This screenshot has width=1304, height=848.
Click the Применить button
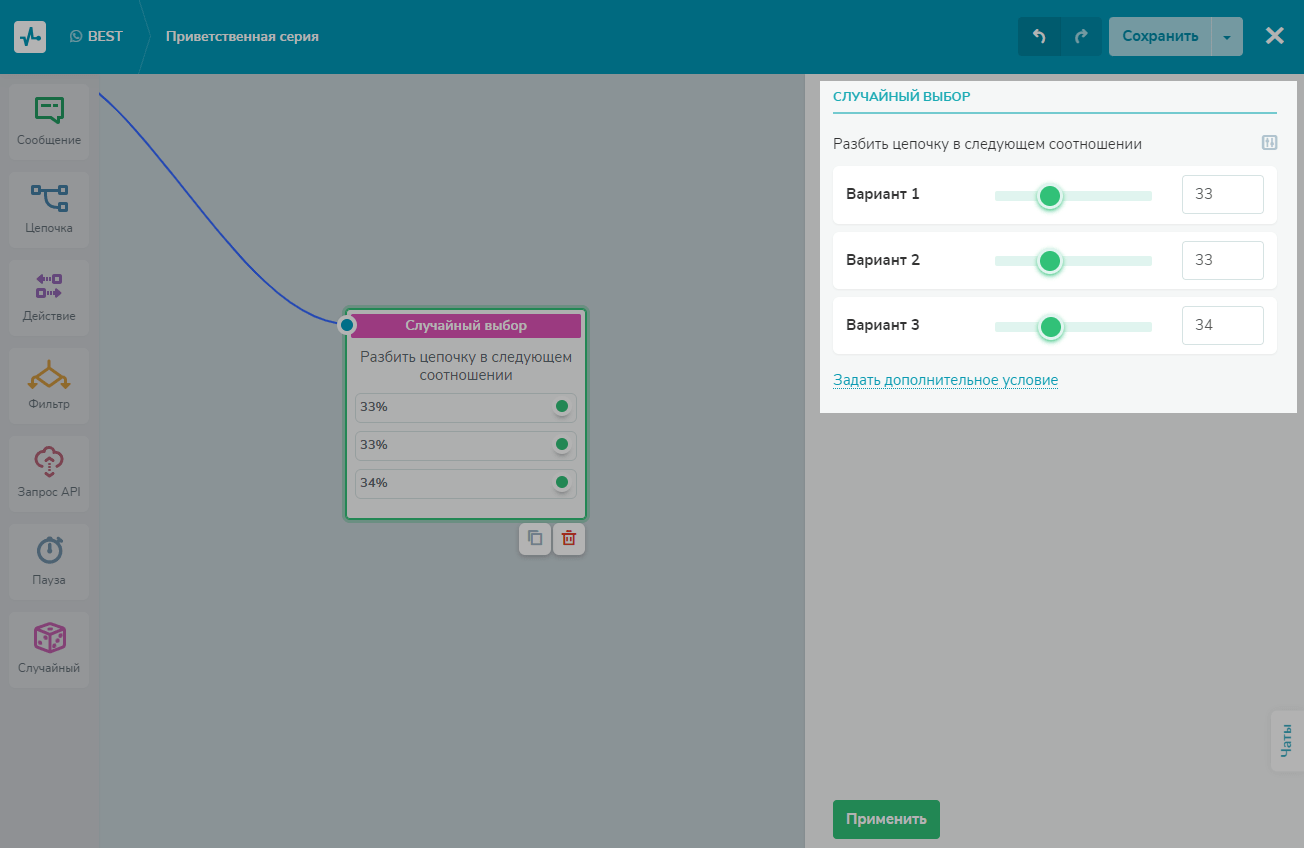click(886, 819)
